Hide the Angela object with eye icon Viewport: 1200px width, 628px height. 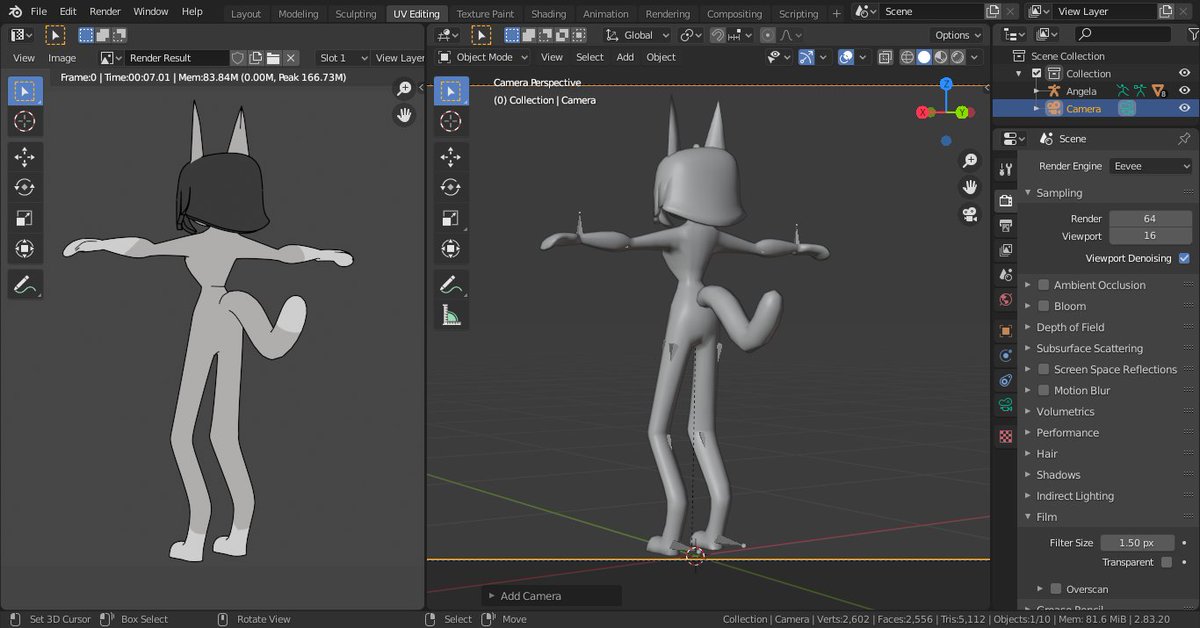pyautogui.click(x=1185, y=91)
